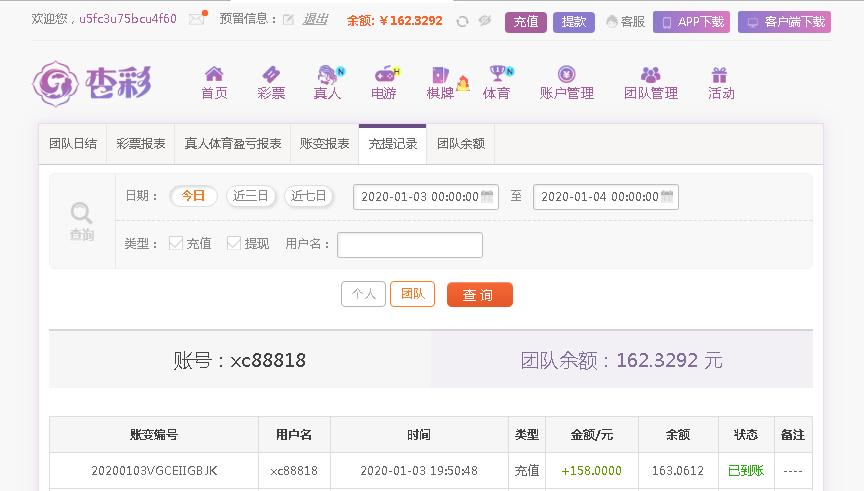864x491 pixels.
Task: Click the 杏彩 site logo
Action: tap(92, 83)
